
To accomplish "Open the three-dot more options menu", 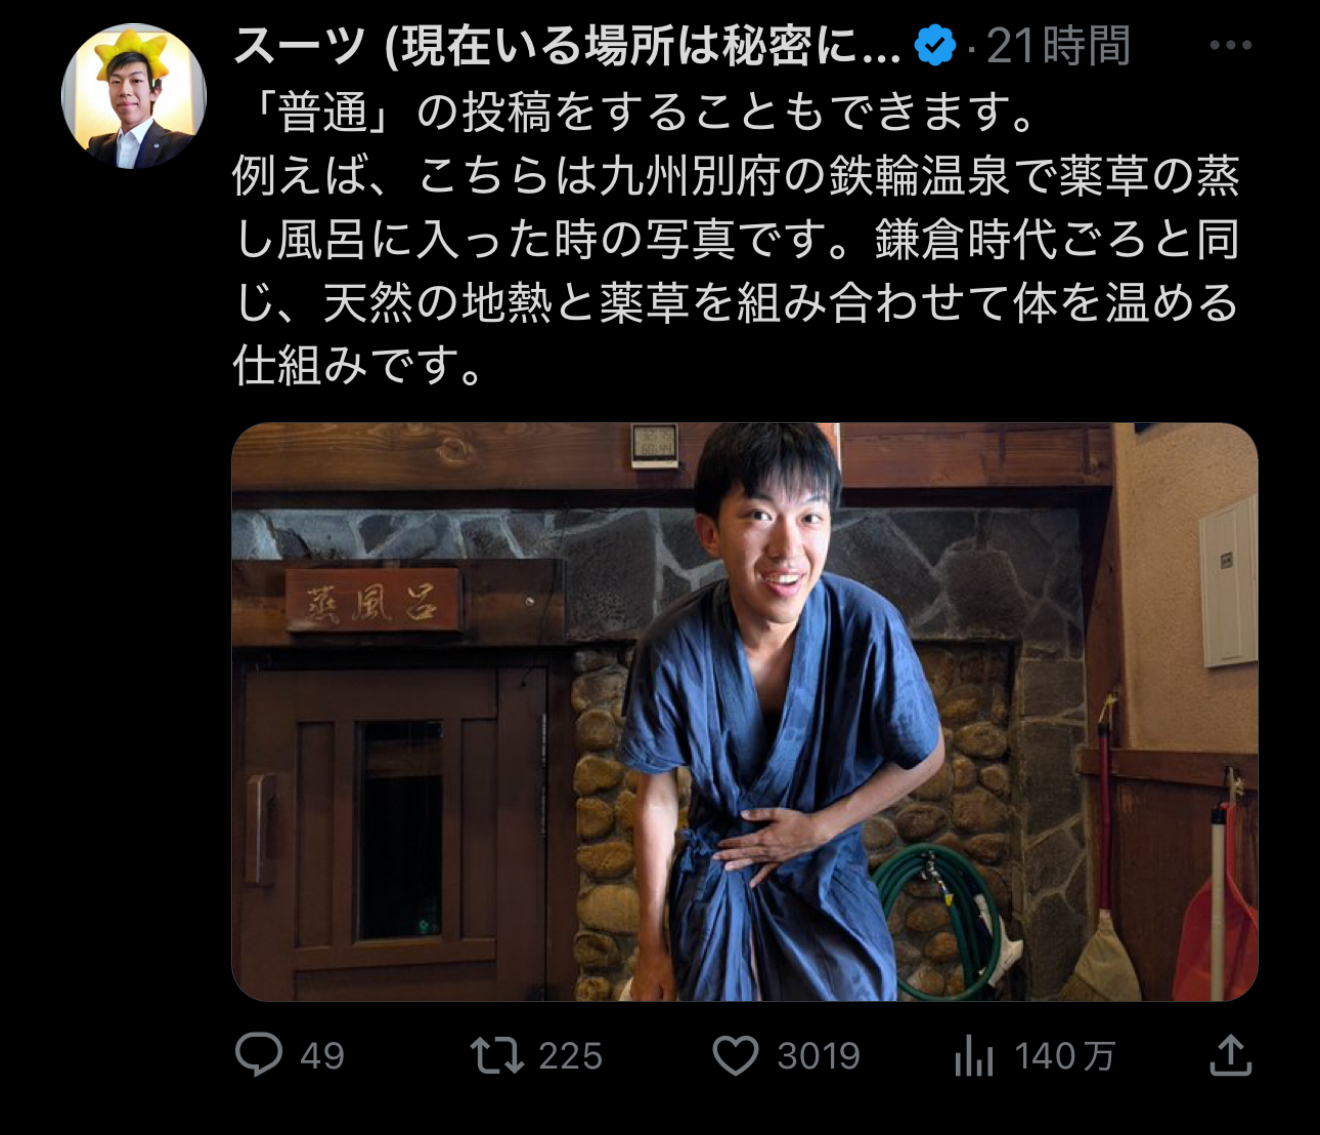I will coord(1231,45).
